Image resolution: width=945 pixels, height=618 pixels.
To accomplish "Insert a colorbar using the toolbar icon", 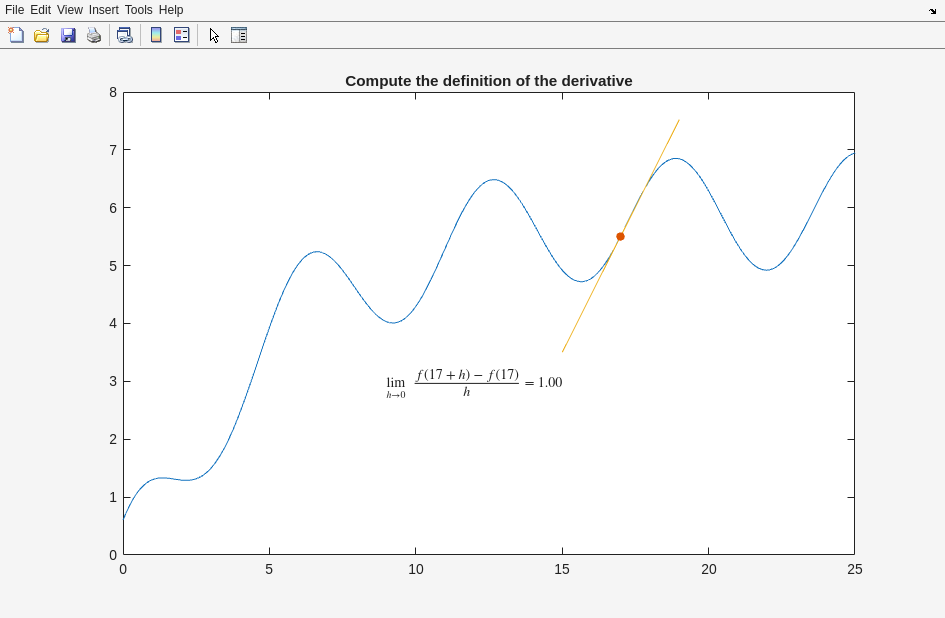I will [156, 35].
